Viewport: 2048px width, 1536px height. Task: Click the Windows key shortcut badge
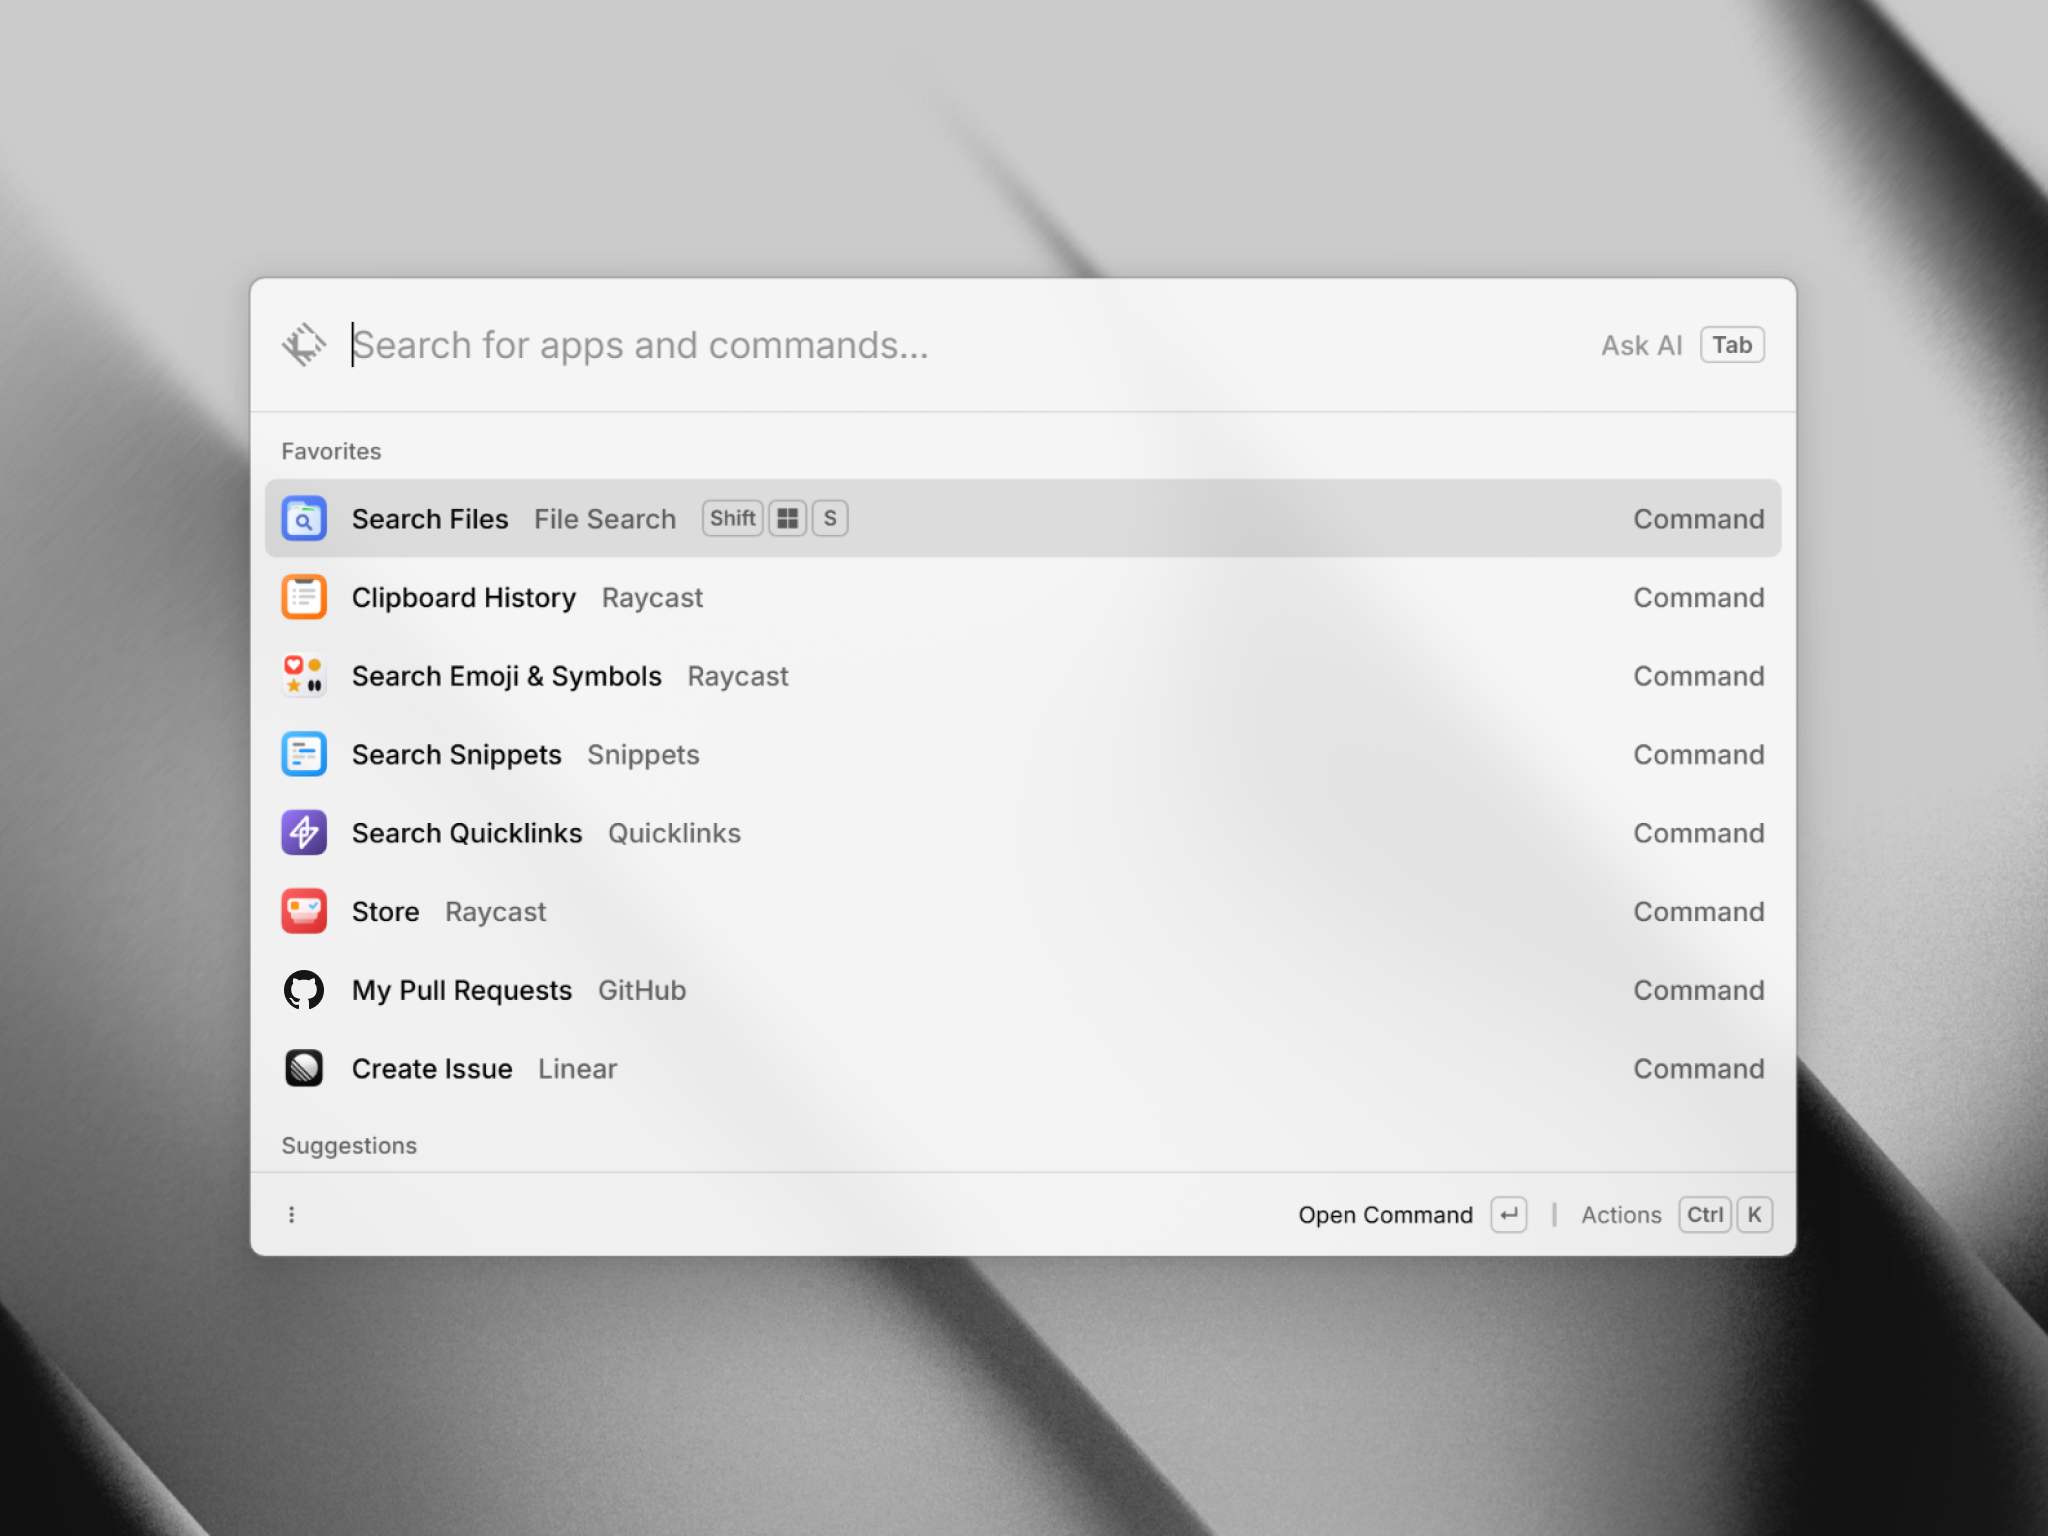pyautogui.click(x=788, y=518)
